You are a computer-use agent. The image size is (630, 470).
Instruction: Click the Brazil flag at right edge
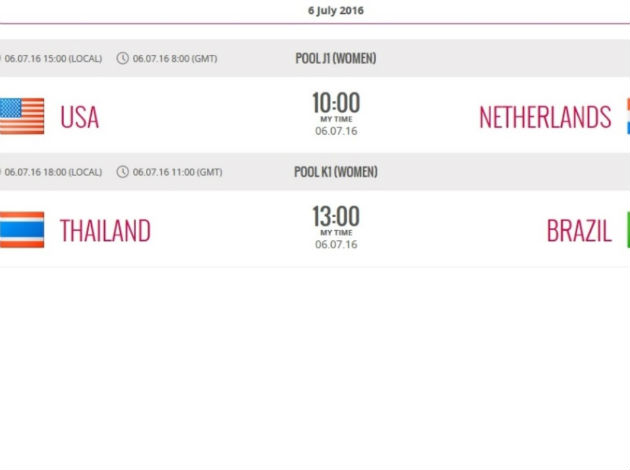(626, 230)
